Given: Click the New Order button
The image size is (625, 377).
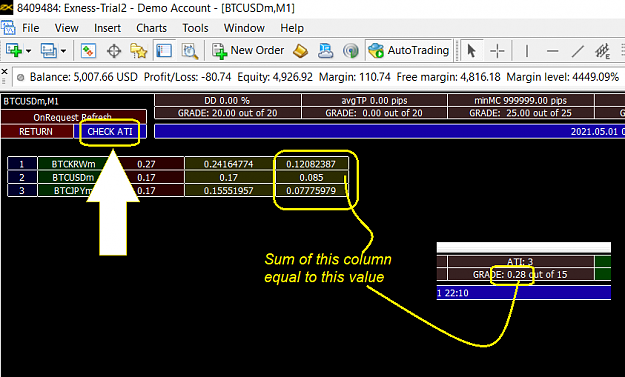Looking at the screenshot, I should click(248, 51).
